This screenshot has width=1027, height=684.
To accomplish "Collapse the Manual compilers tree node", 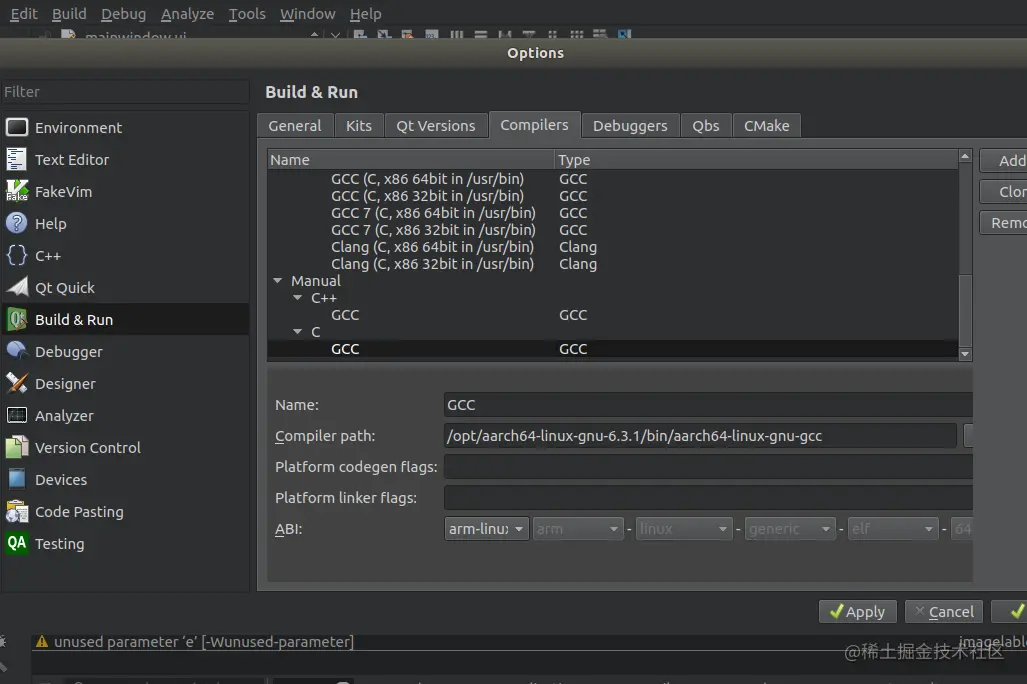I will 278,280.
